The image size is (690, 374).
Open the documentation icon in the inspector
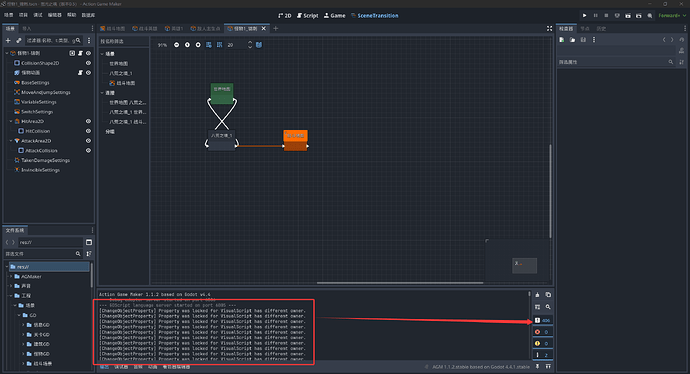(x=681, y=51)
